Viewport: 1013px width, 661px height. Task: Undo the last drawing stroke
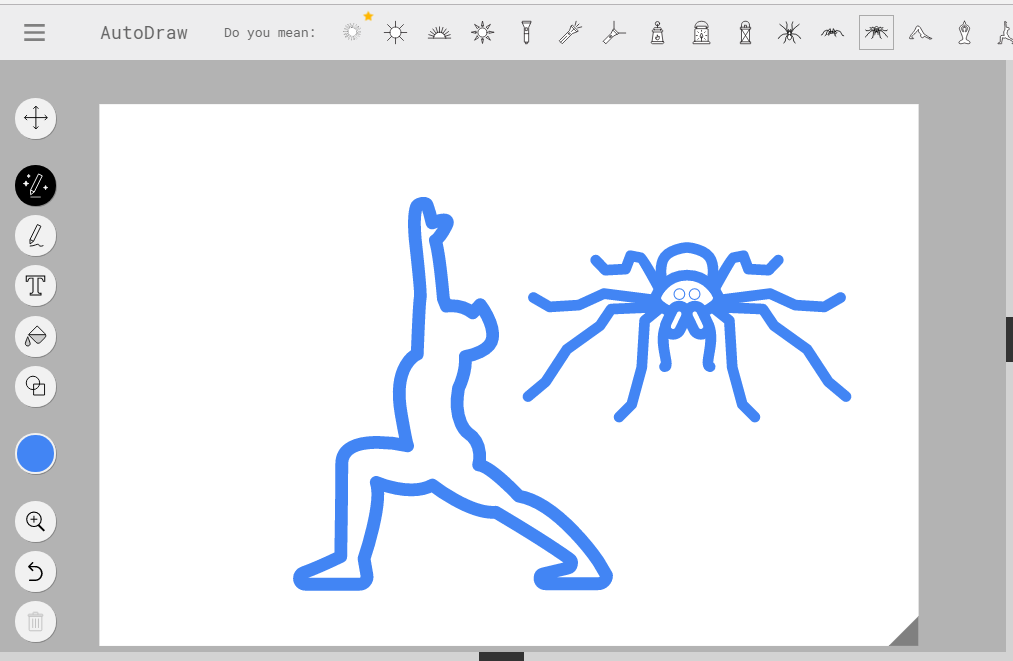[x=35, y=571]
